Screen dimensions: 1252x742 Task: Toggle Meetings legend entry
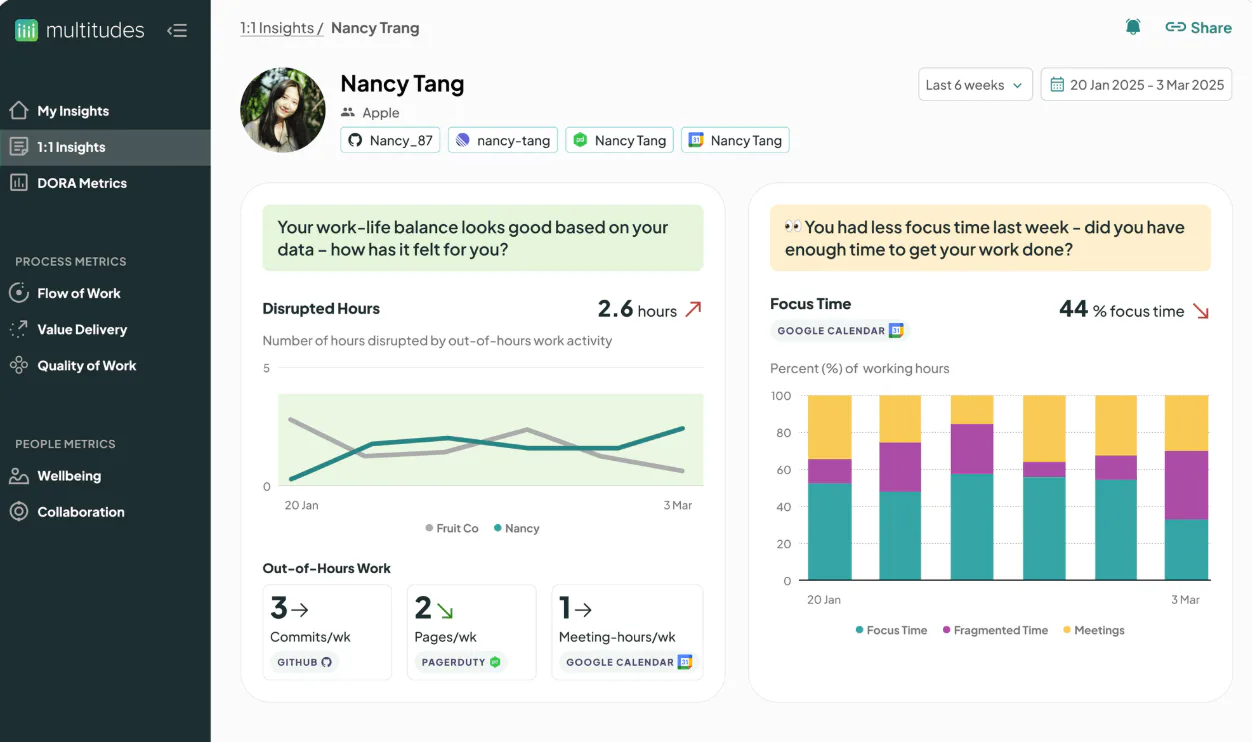coord(1094,630)
